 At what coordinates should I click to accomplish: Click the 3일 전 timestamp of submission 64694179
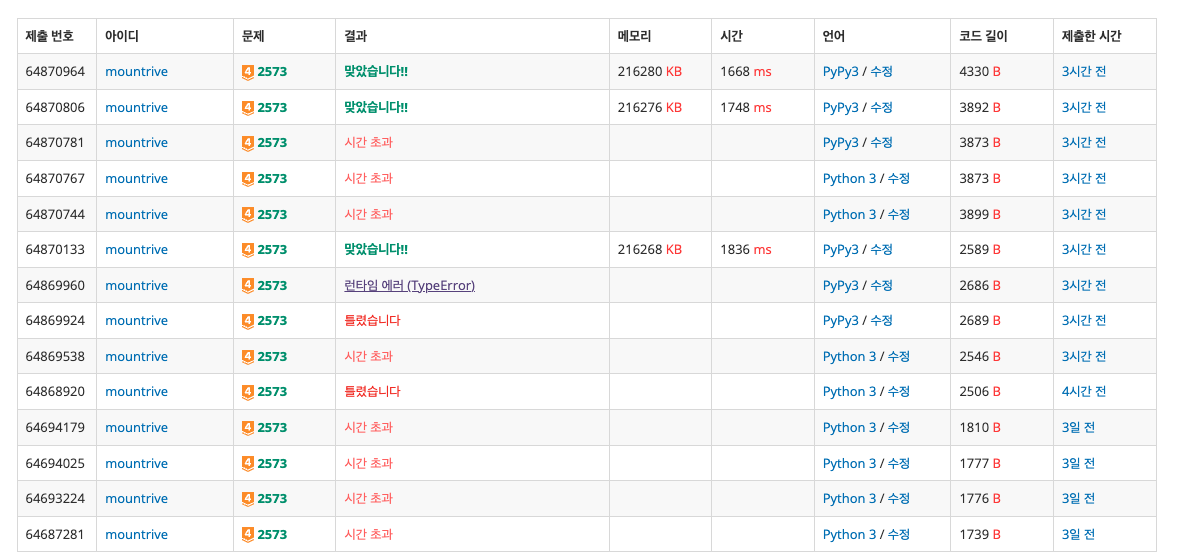point(1078,428)
